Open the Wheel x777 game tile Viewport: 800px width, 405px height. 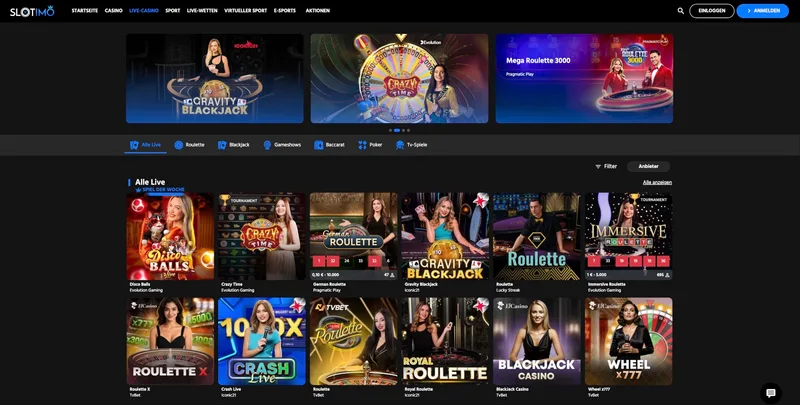[629, 341]
